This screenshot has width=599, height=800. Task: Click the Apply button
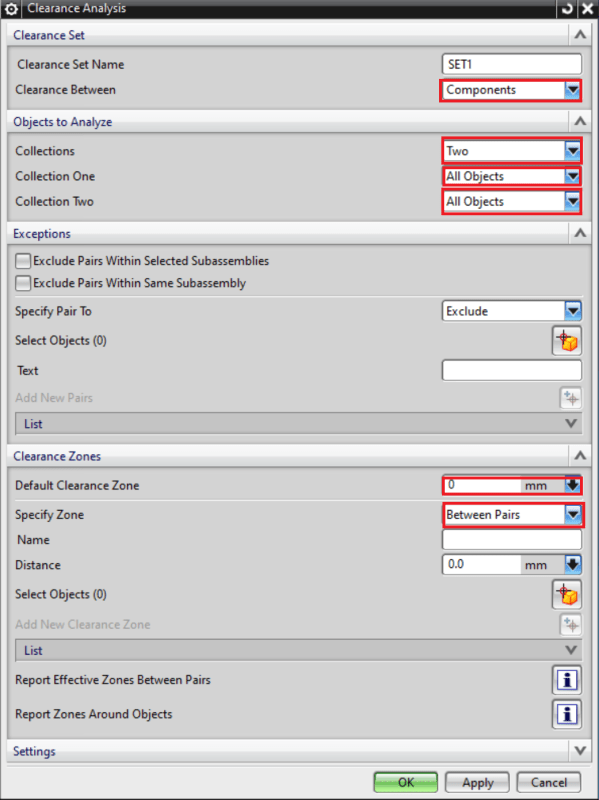click(478, 782)
